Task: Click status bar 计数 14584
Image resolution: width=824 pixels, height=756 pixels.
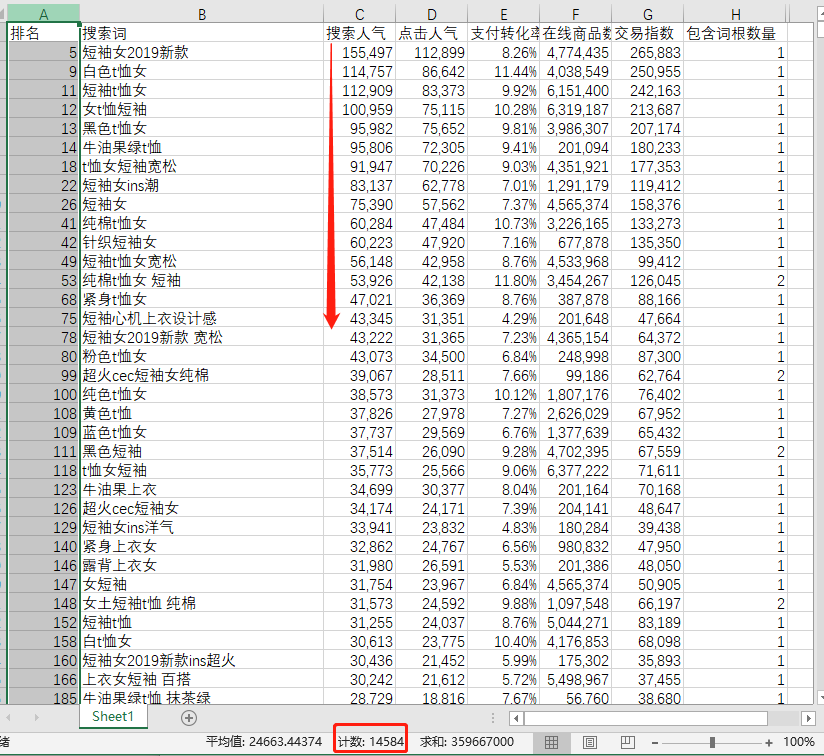Action: coord(371,742)
